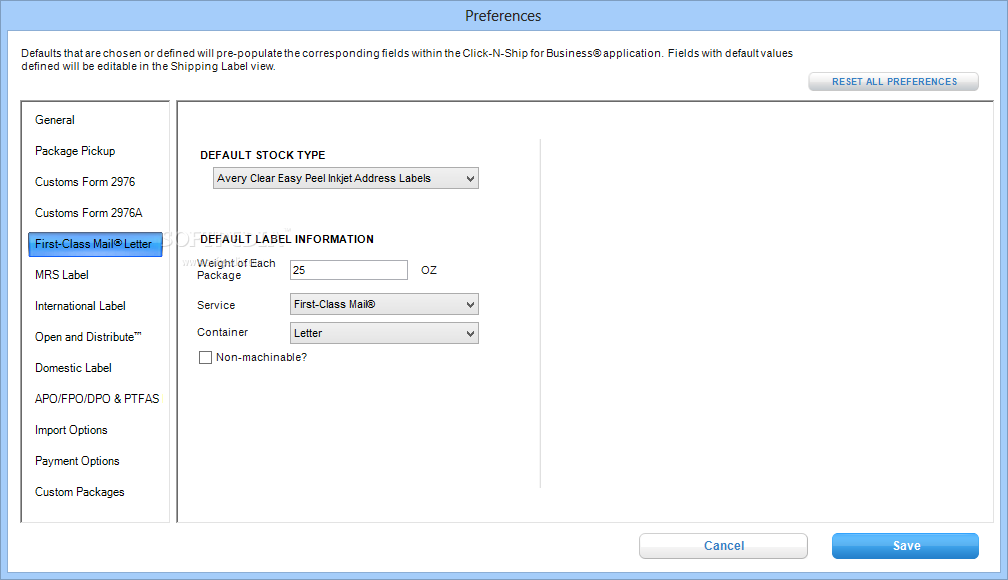Click Reset All Preferences button

[x=894, y=82]
